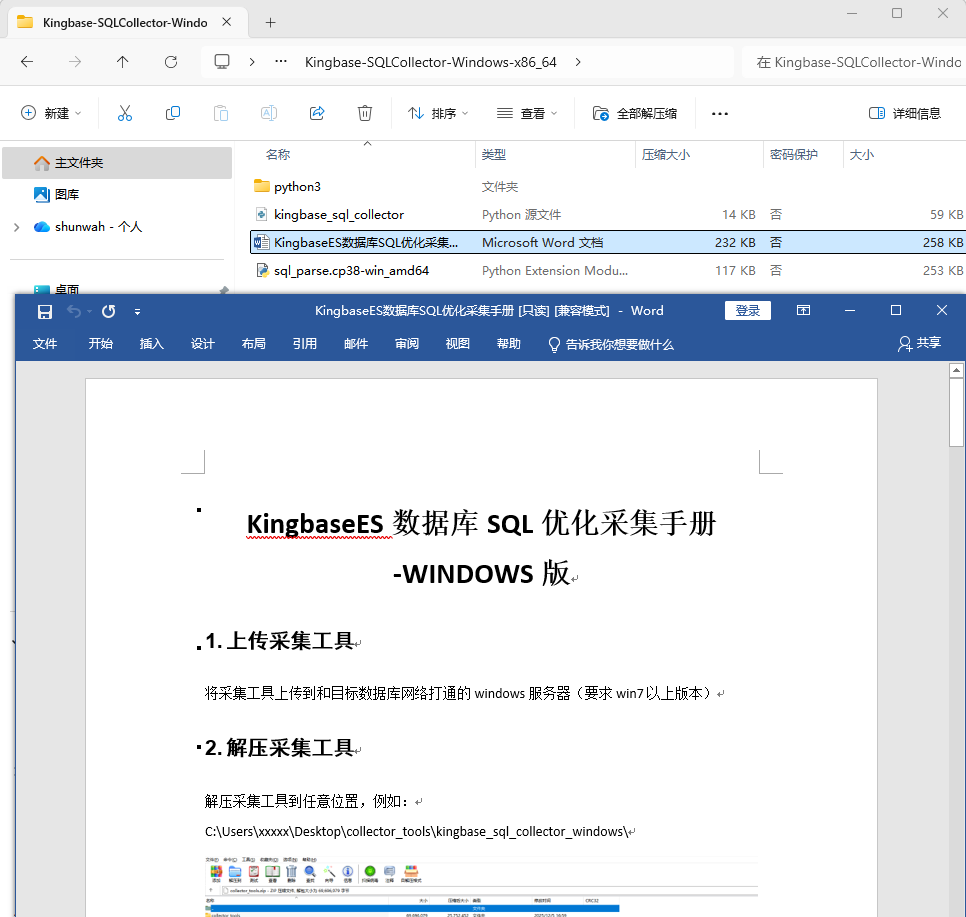Switch to the 邮件 ribbon tab
The height and width of the screenshot is (917, 966).
[356, 344]
